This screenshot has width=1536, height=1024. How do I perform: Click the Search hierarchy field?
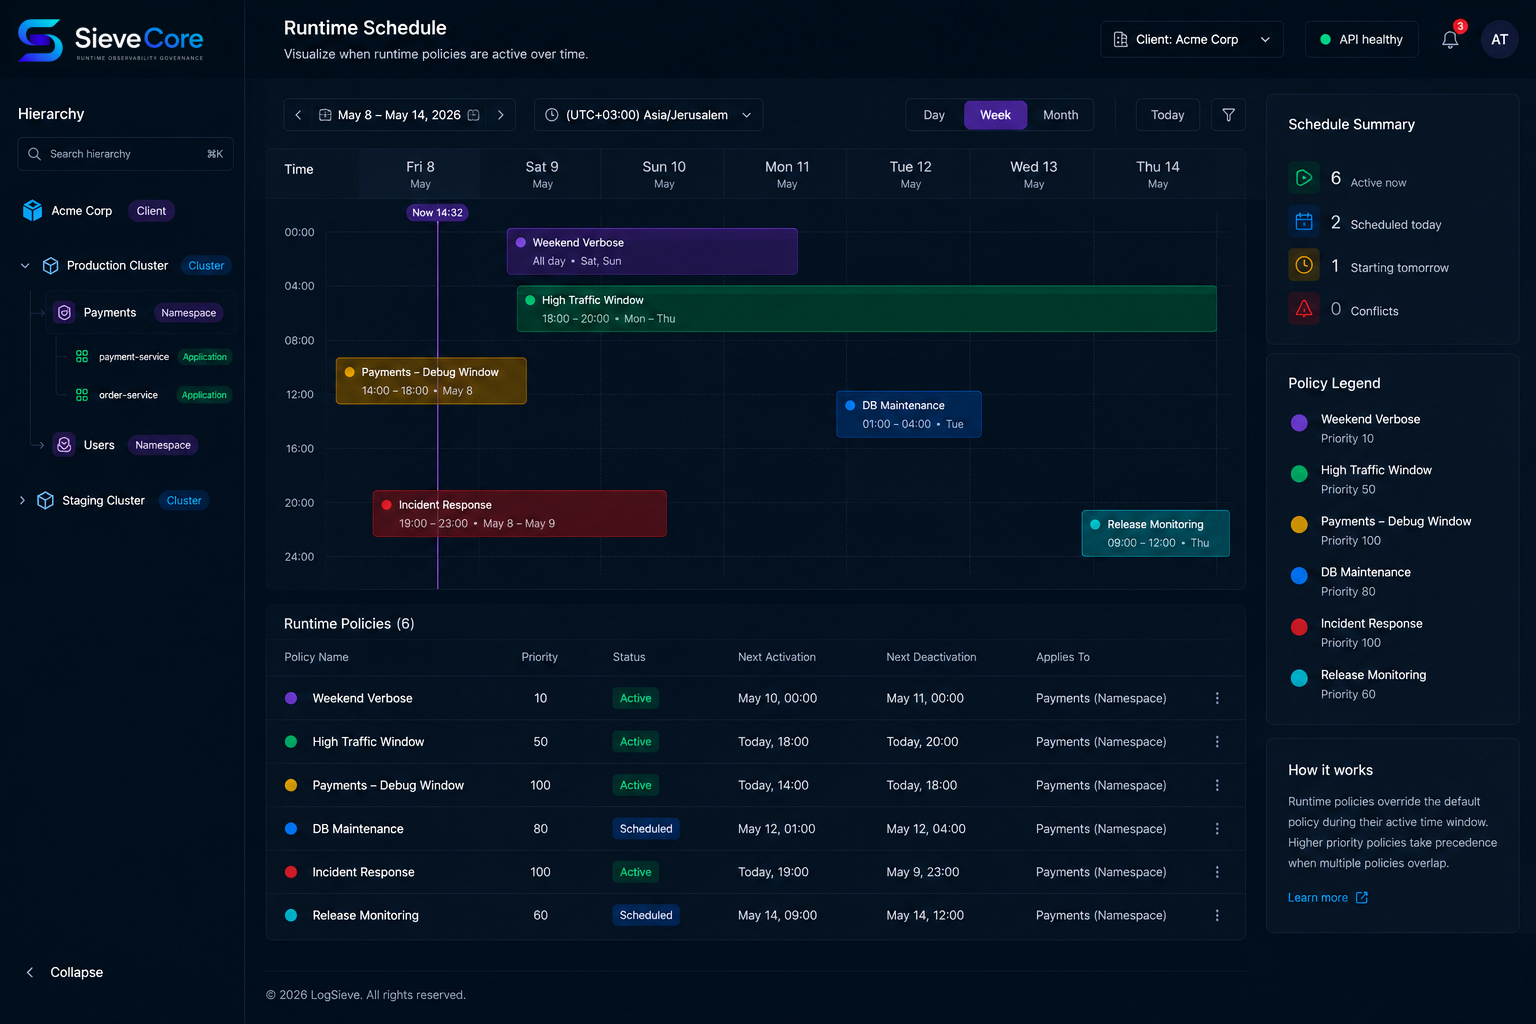click(x=125, y=154)
